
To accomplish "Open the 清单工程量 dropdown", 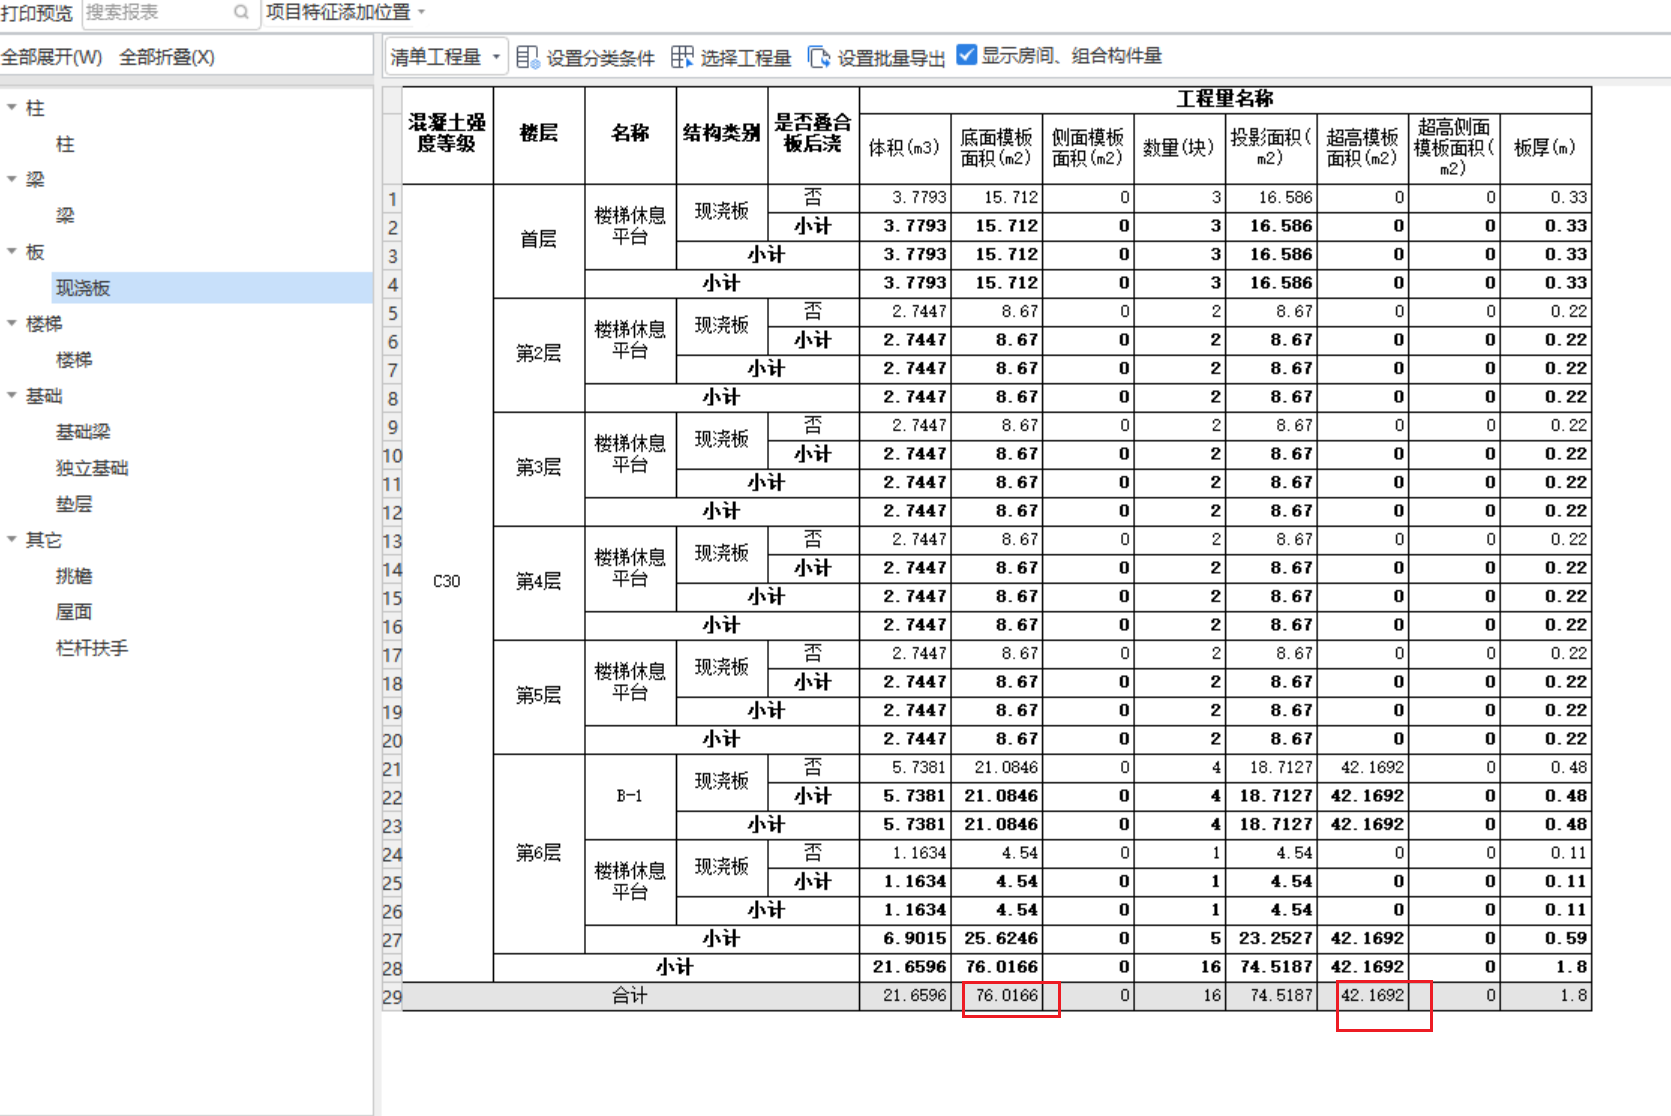I will tap(446, 57).
